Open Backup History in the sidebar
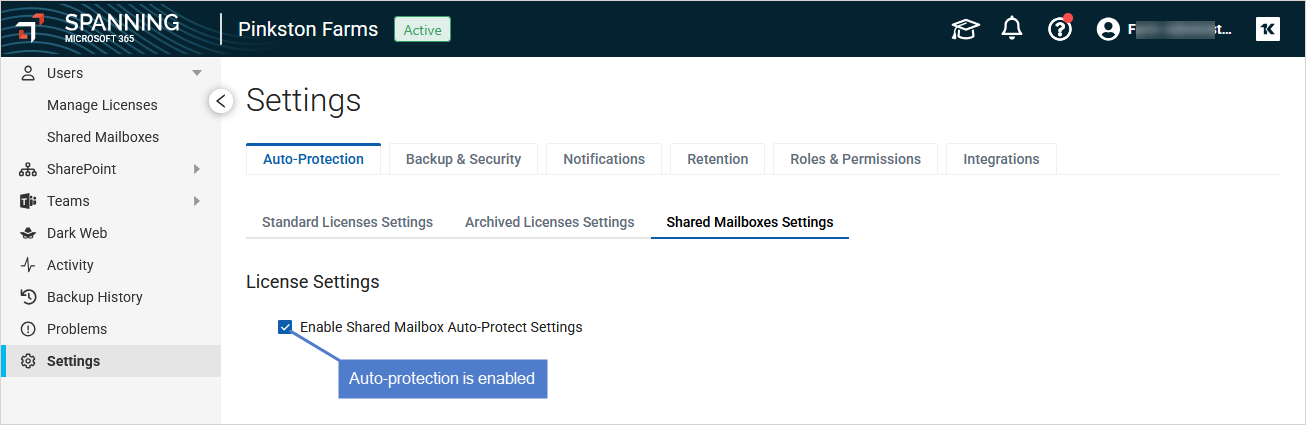 (94, 297)
